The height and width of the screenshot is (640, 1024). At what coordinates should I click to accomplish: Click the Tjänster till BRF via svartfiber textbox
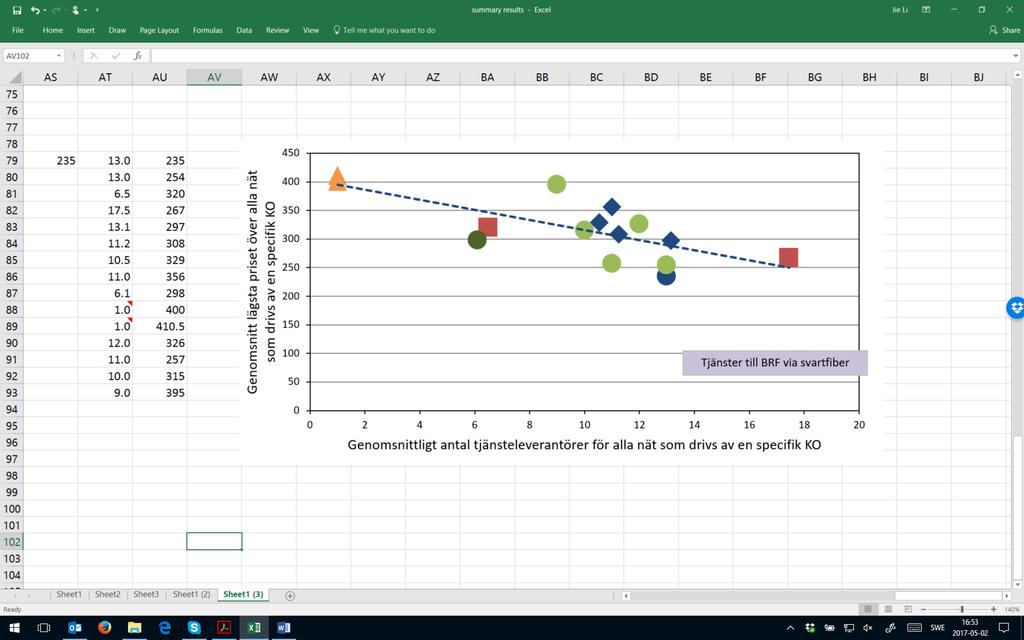[x=775, y=362]
